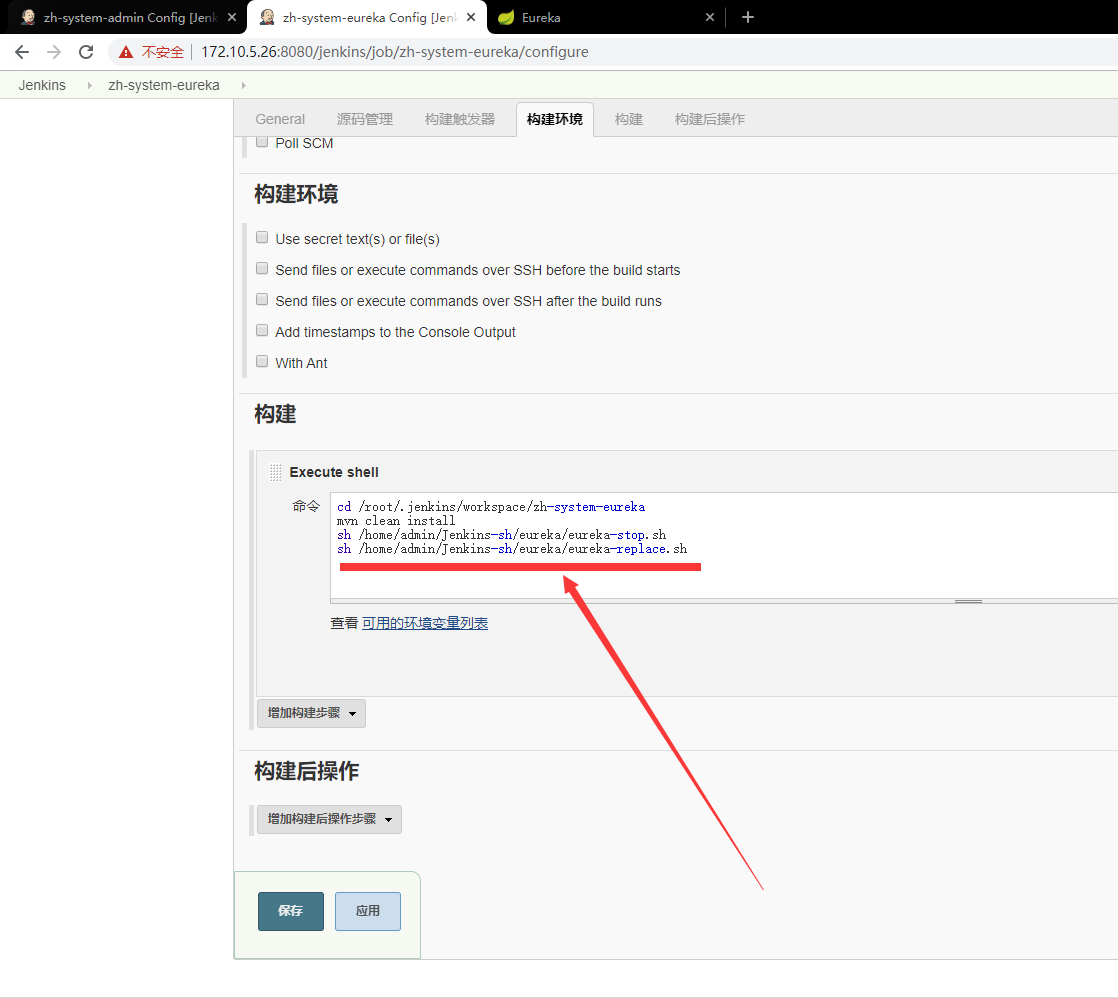Click the eureka-replace.sh command line
Viewport: 1118px width, 998px height.
(x=512, y=549)
